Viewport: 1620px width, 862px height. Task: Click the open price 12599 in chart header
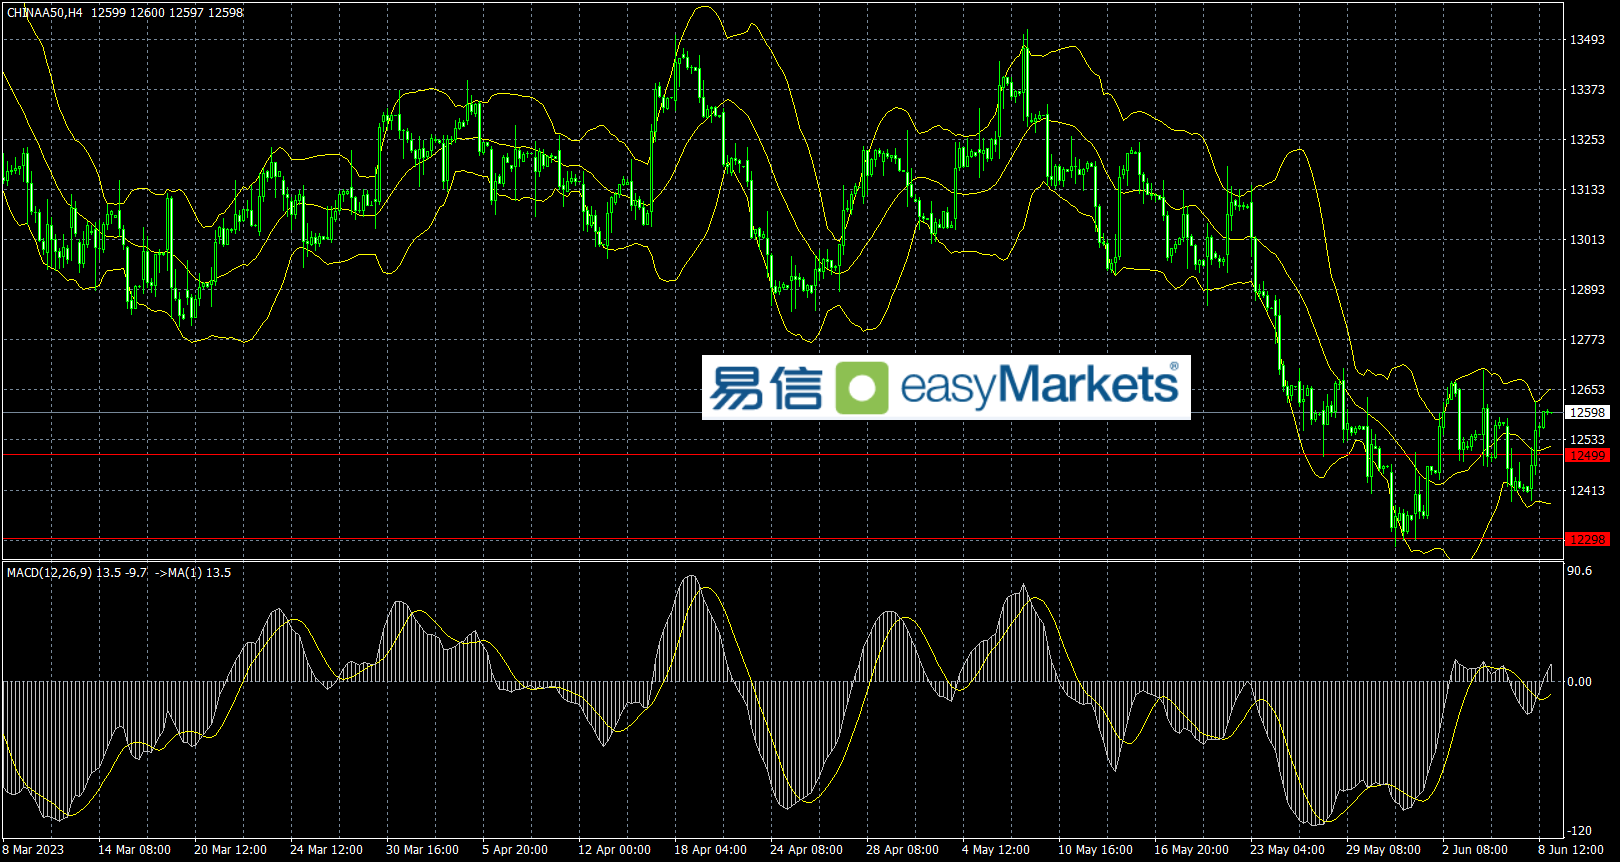point(108,13)
